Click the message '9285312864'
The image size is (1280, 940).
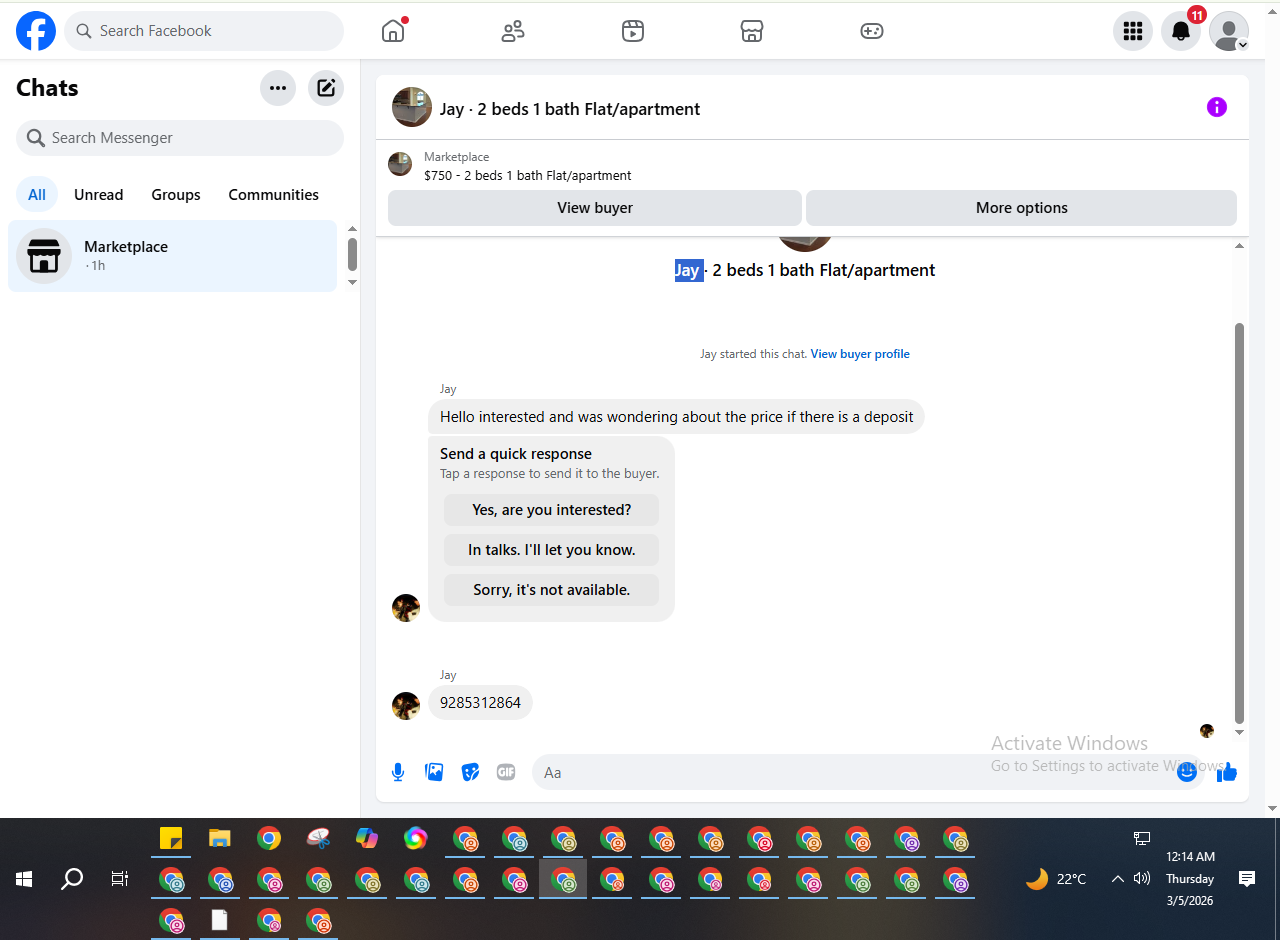(x=480, y=703)
